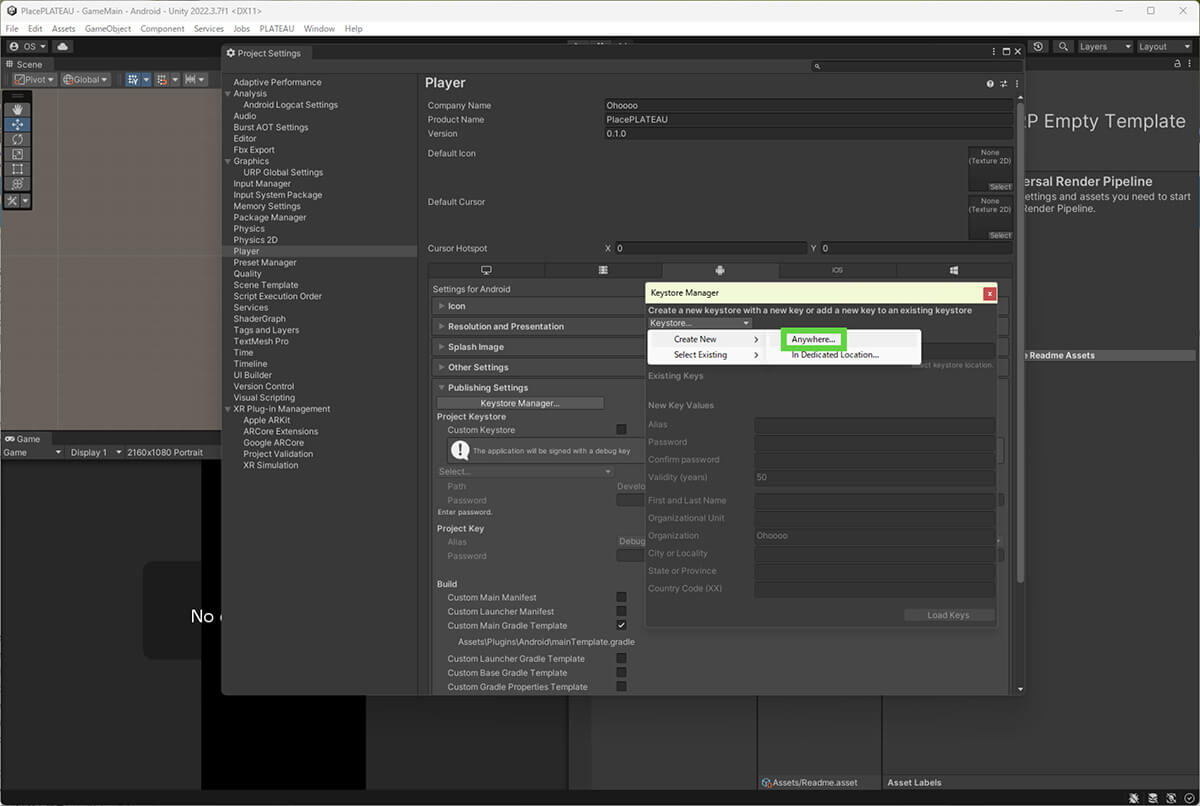This screenshot has height=806, width=1200.
Task: Open the Assets menu
Action: pyautogui.click(x=63, y=29)
